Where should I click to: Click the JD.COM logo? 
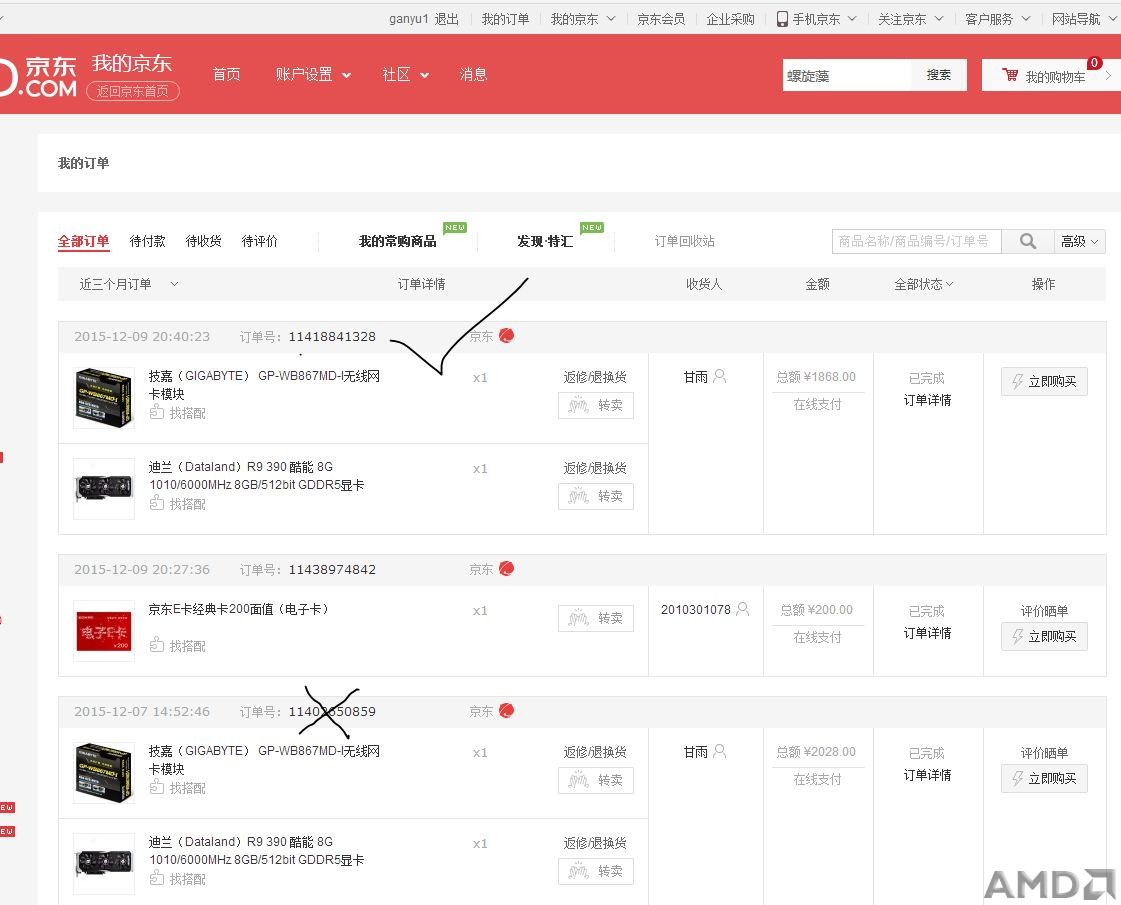coord(39,76)
